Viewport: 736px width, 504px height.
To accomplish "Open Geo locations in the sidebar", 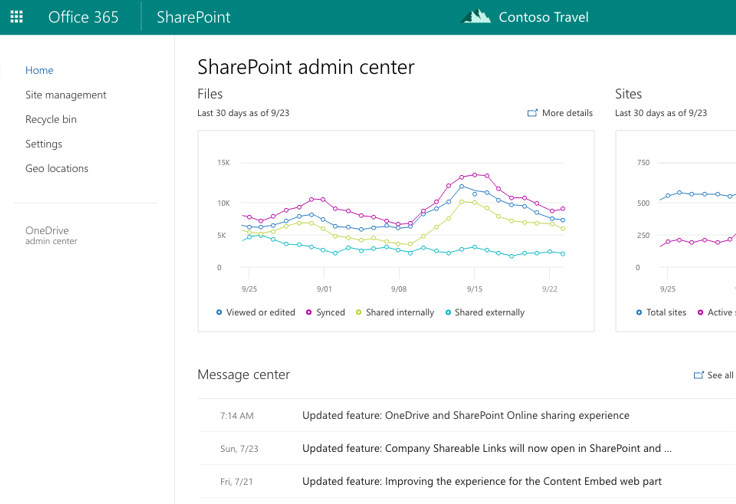I will coord(57,169).
